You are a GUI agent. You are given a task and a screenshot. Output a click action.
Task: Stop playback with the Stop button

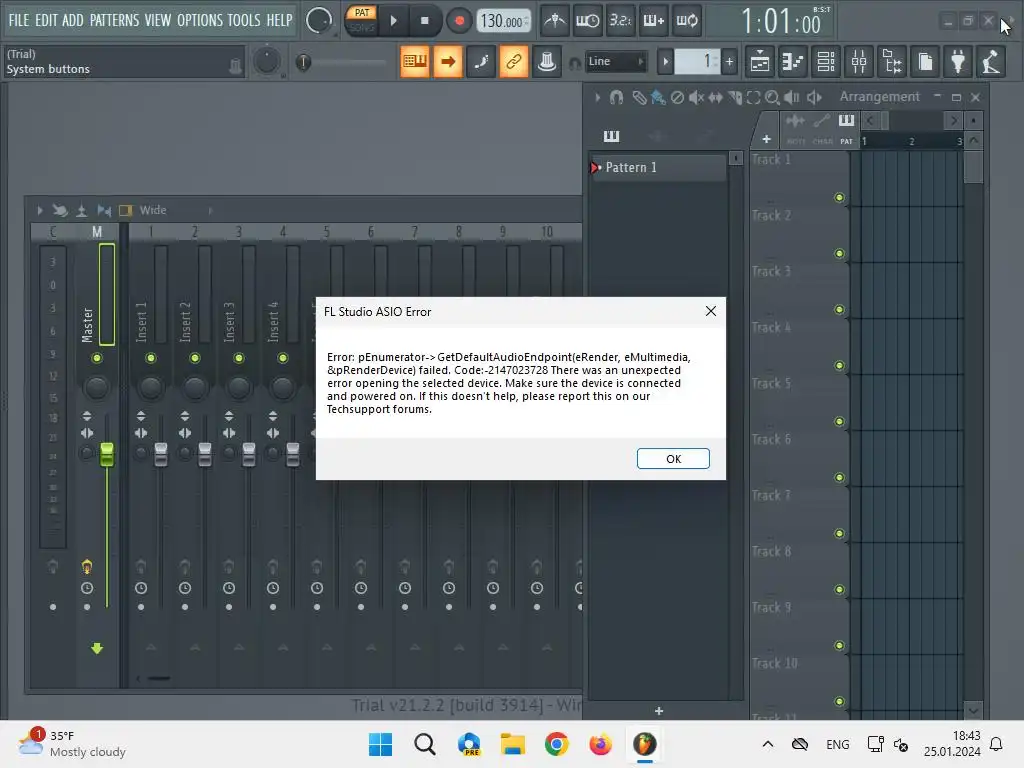[424, 21]
